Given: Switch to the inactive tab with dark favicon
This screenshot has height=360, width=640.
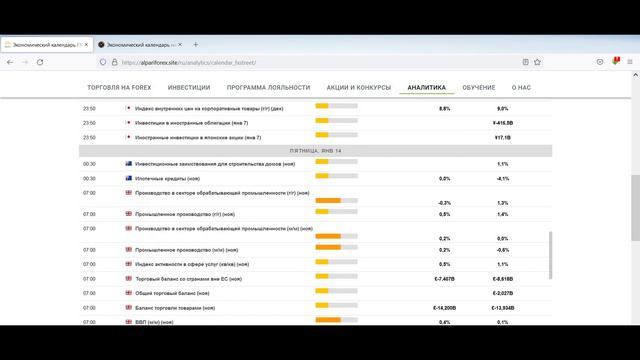Looking at the screenshot, I should point(140,44).
